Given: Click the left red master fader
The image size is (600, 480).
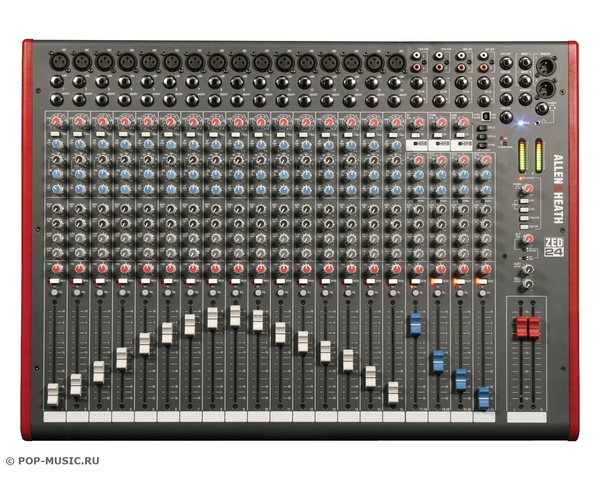Looking at the screenshot, I should click(521, 327).
